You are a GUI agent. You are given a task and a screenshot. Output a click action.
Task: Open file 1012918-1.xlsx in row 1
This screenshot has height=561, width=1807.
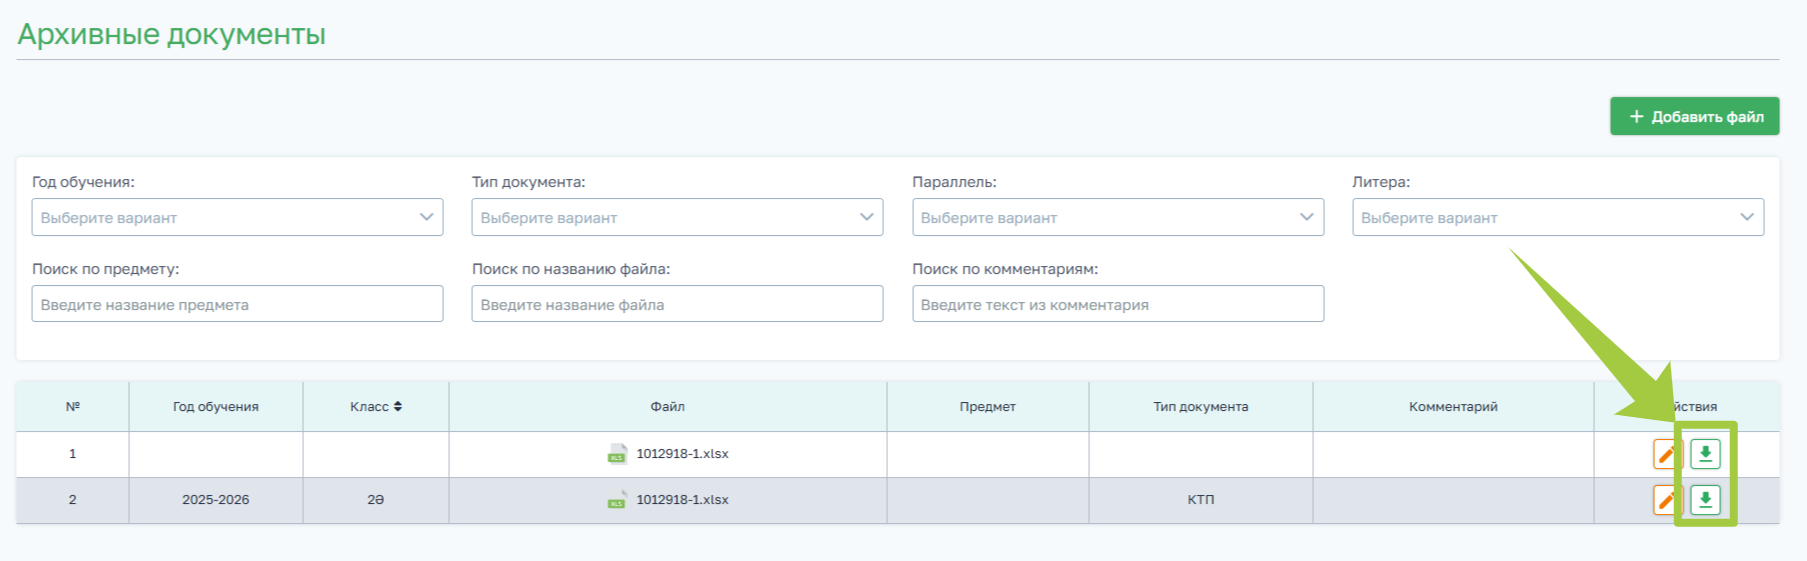point(682,454)
